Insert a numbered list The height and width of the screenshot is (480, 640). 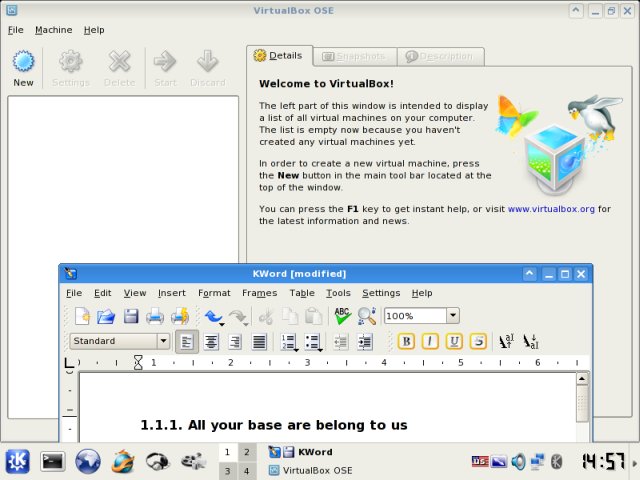[288, 342]
